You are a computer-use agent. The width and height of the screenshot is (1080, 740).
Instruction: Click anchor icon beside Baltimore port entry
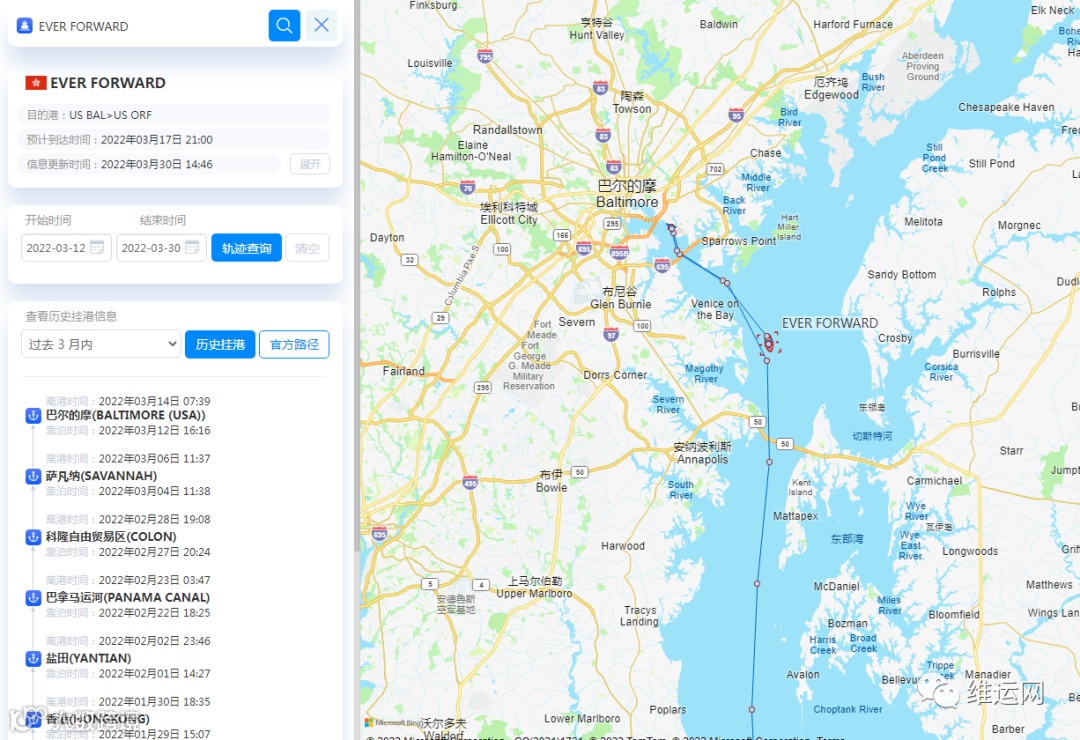pyautogui.click(x=33, y=415)
